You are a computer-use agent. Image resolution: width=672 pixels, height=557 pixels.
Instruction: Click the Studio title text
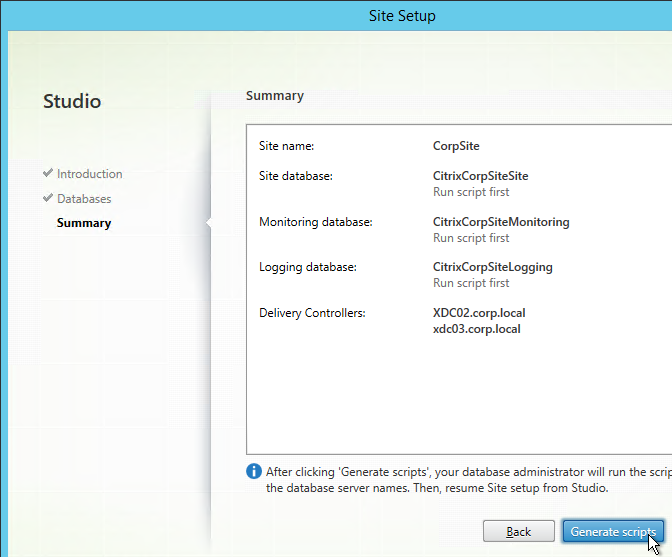coord(72,102)
